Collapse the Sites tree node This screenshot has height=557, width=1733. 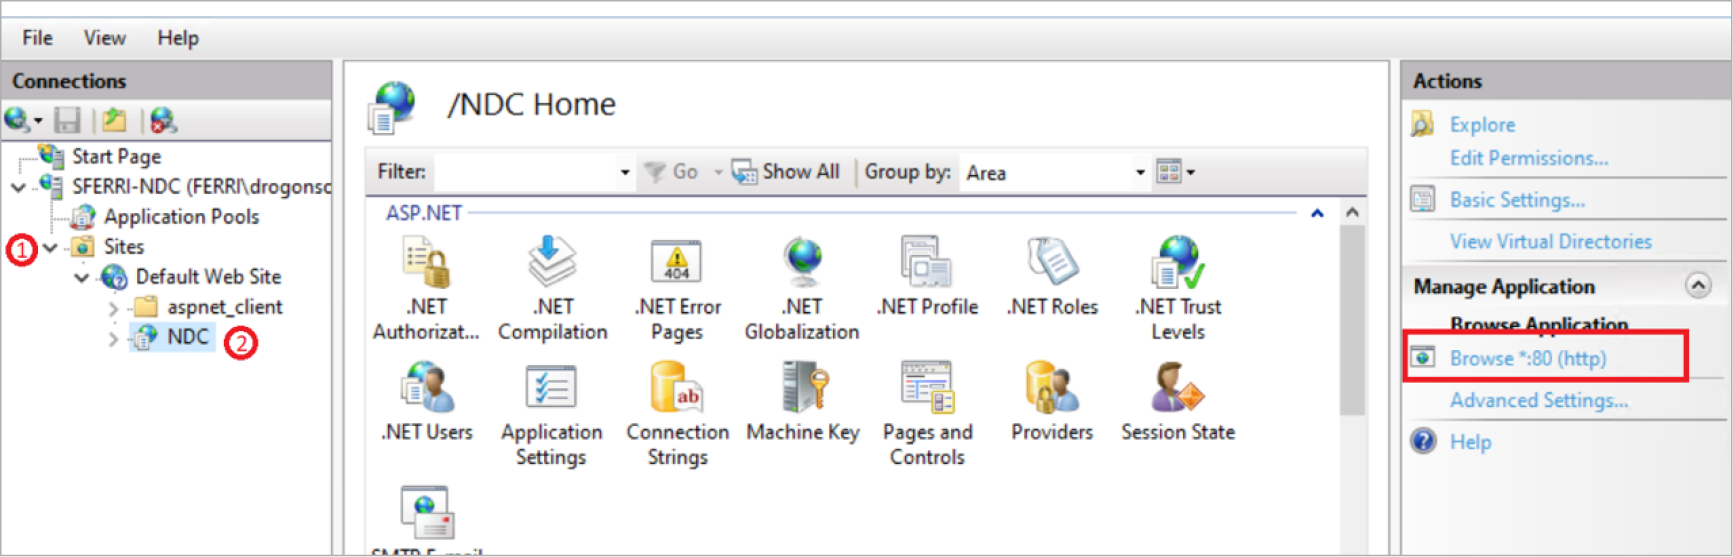(50, 247)
